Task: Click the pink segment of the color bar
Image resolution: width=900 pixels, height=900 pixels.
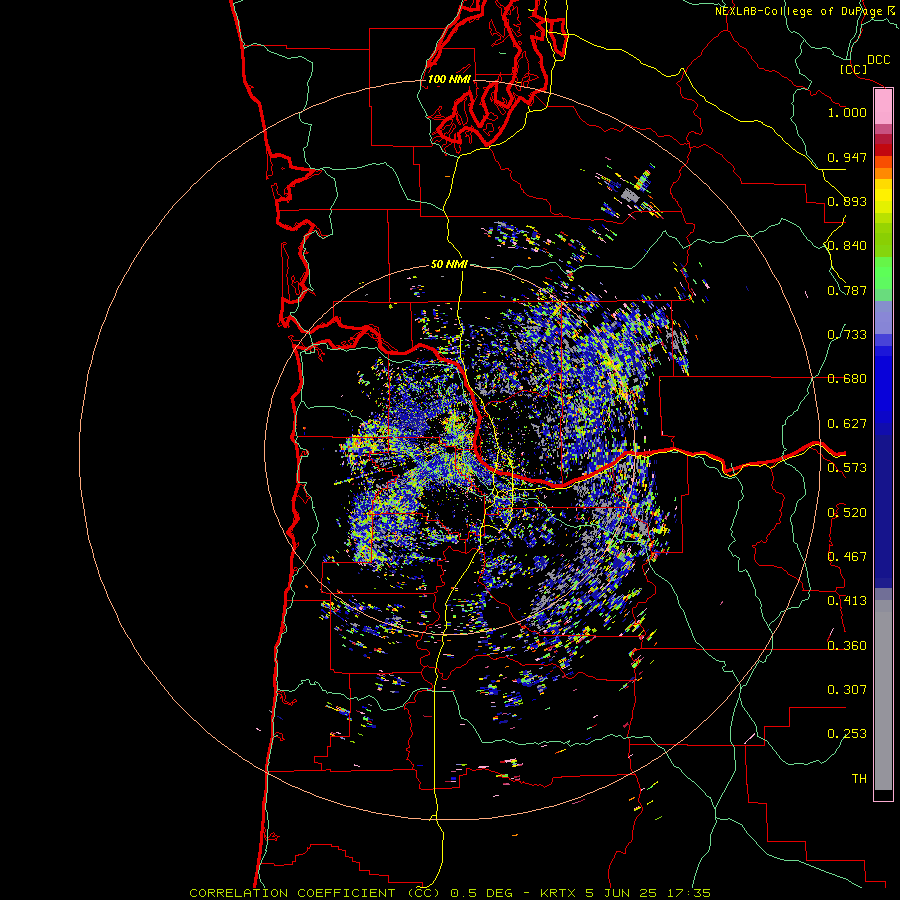Action: (x=883, y=107)
